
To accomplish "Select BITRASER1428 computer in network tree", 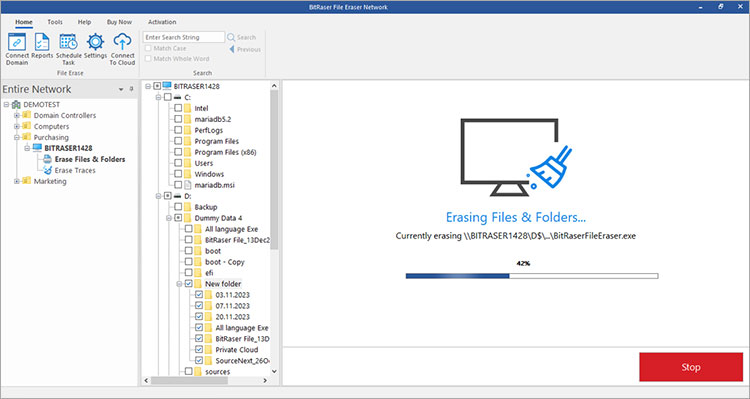I will tap(68, 148).
